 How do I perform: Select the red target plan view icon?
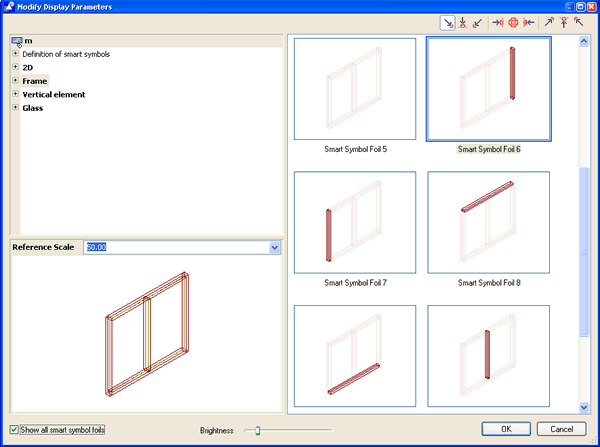tap(513, 23)
